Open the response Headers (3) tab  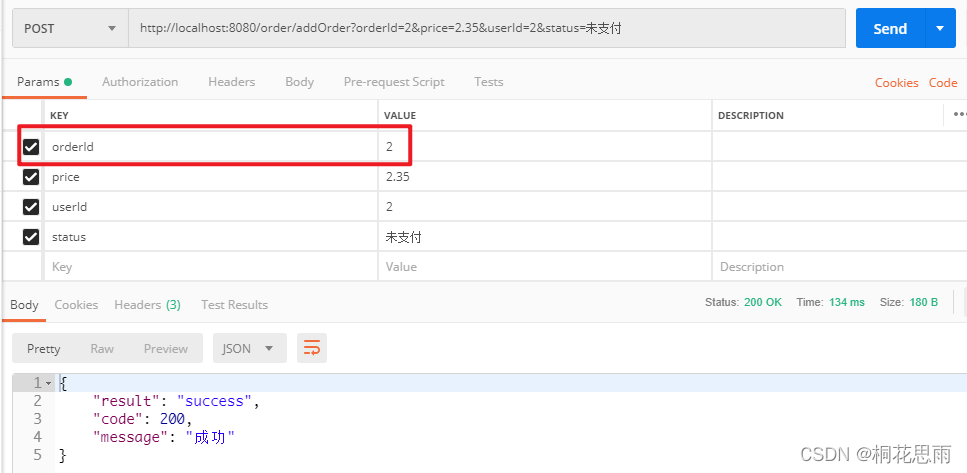click(x=147, y=305)
